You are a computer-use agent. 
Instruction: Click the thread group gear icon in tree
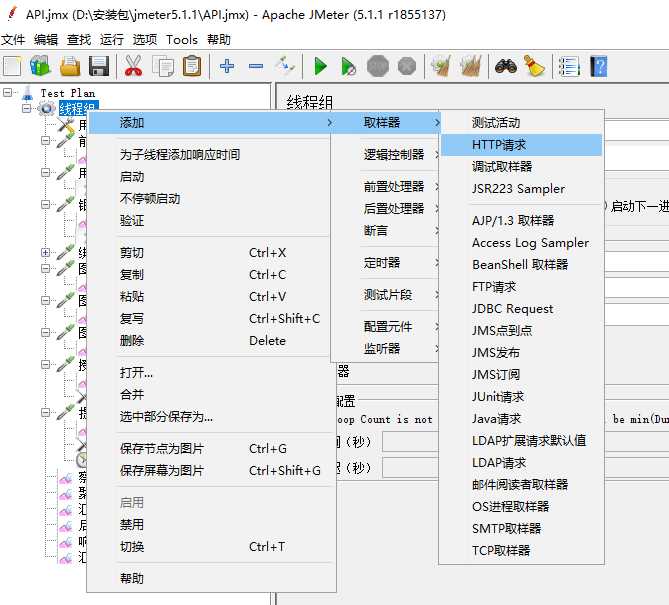pyautogui.click(x=47, y=108)
